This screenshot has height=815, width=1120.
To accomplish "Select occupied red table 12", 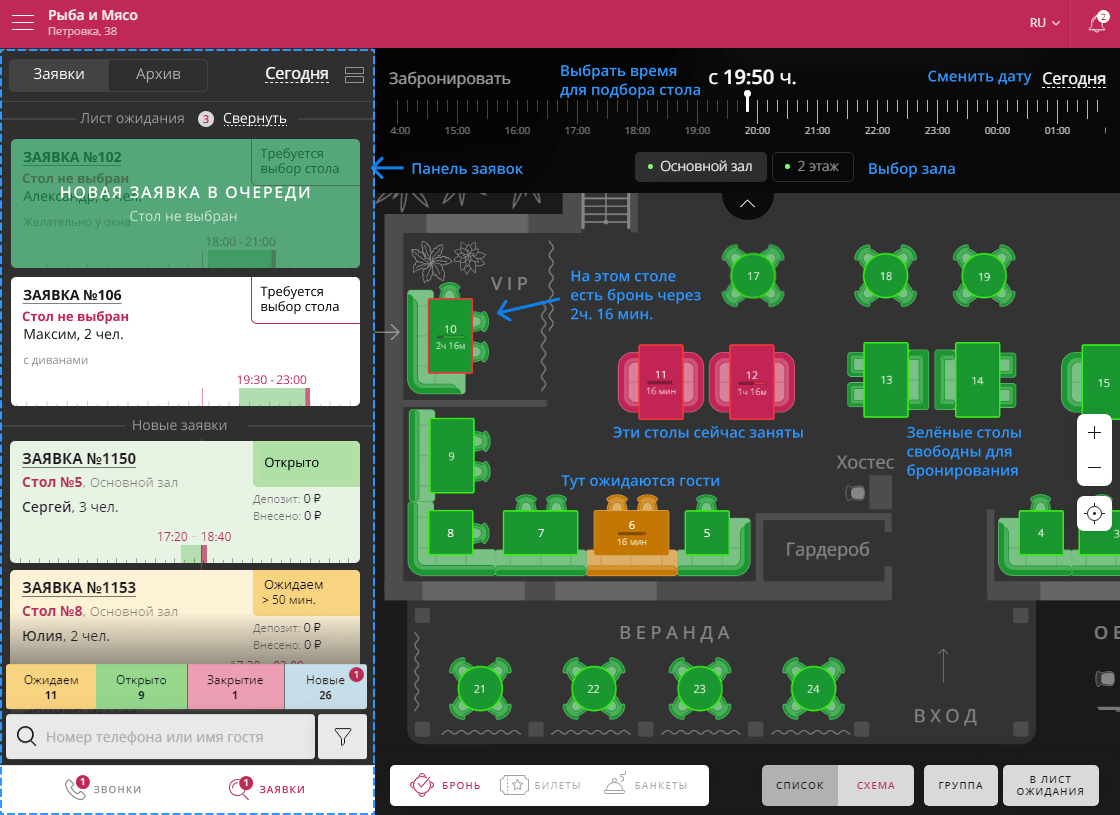I will click(751, 381).
